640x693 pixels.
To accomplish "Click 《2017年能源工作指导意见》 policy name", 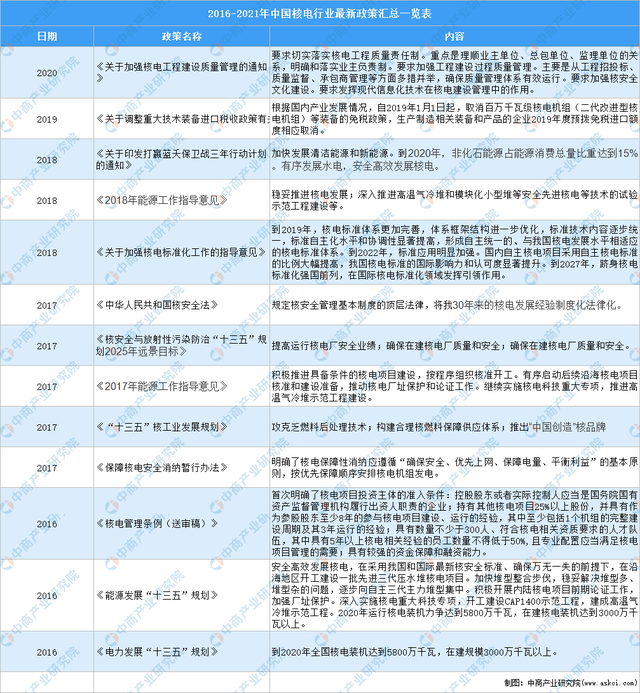I will tap(154, 385).
